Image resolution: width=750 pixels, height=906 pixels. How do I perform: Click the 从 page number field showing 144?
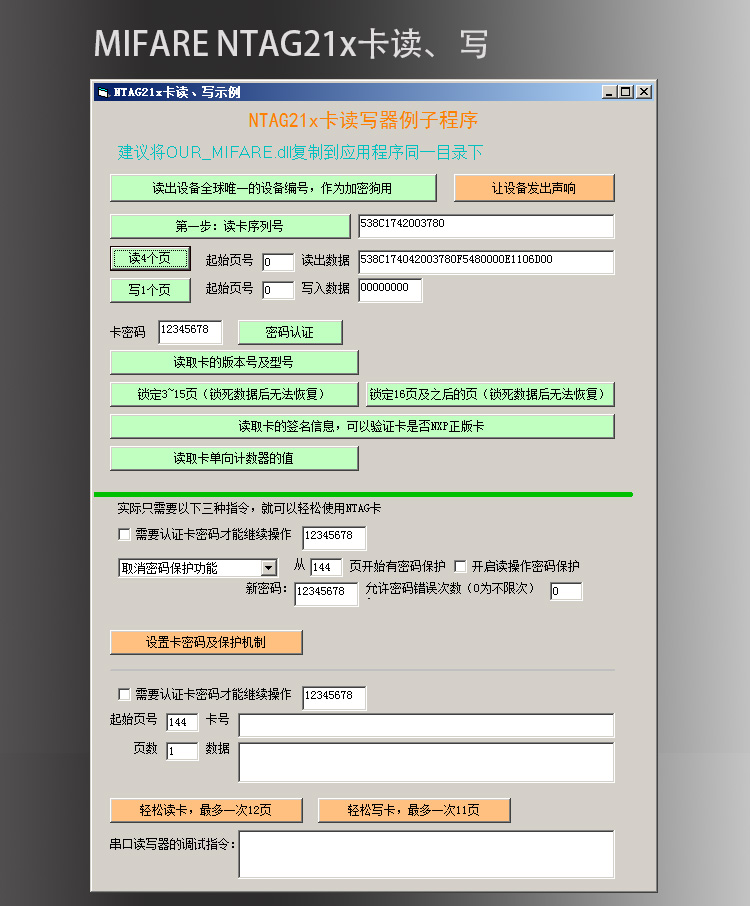[x=326, y=567]
